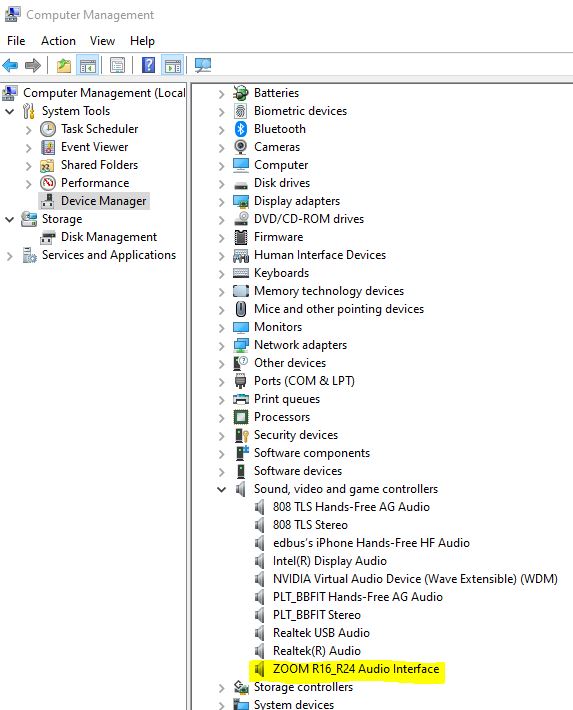Viewport: 573px width, 710px height.
Task: Toggle Show/Hide Action Pane toolbar icon
Action: tap(173, 66)
